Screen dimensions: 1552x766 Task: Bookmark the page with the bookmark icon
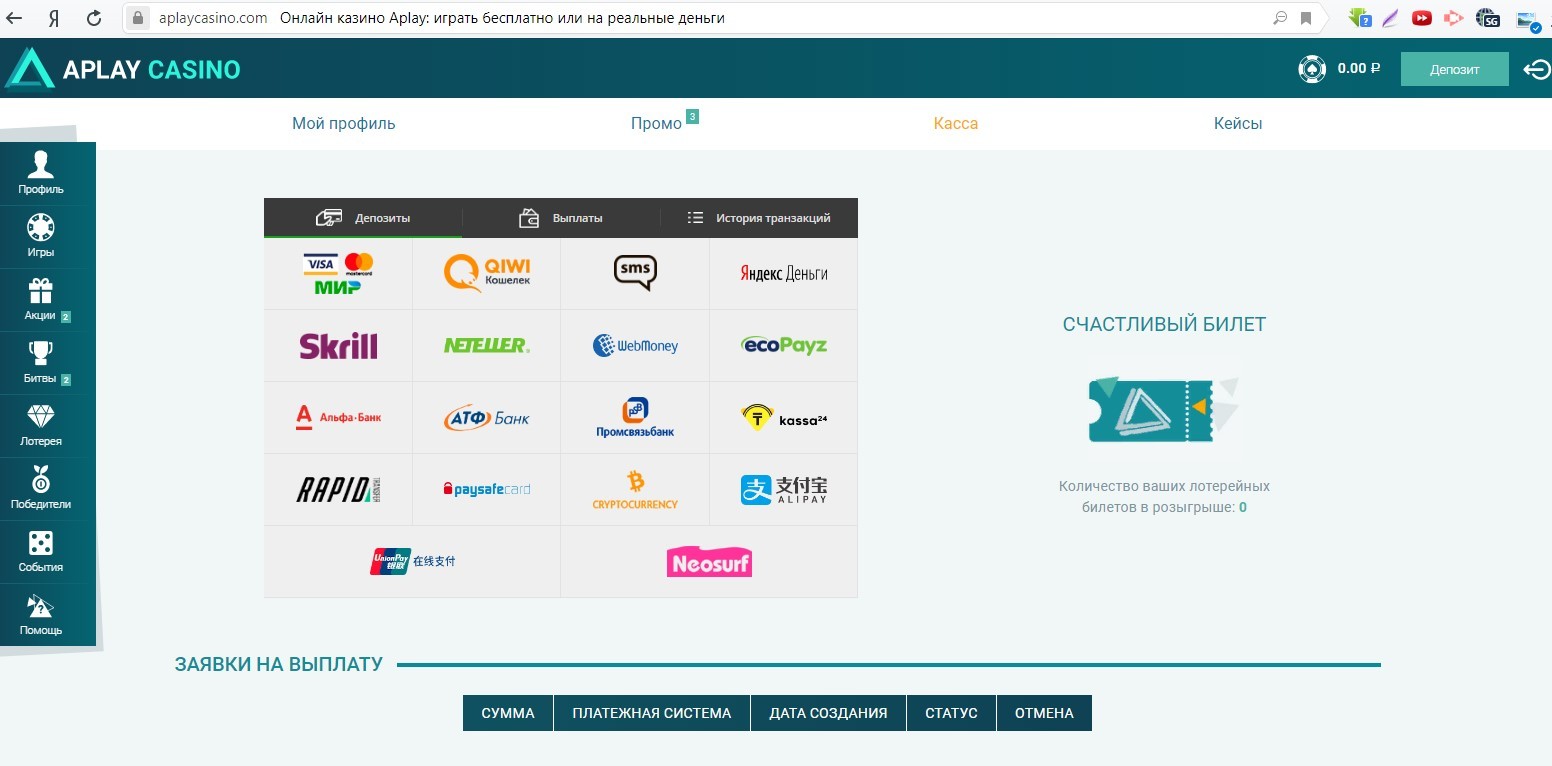[1306, 18]
